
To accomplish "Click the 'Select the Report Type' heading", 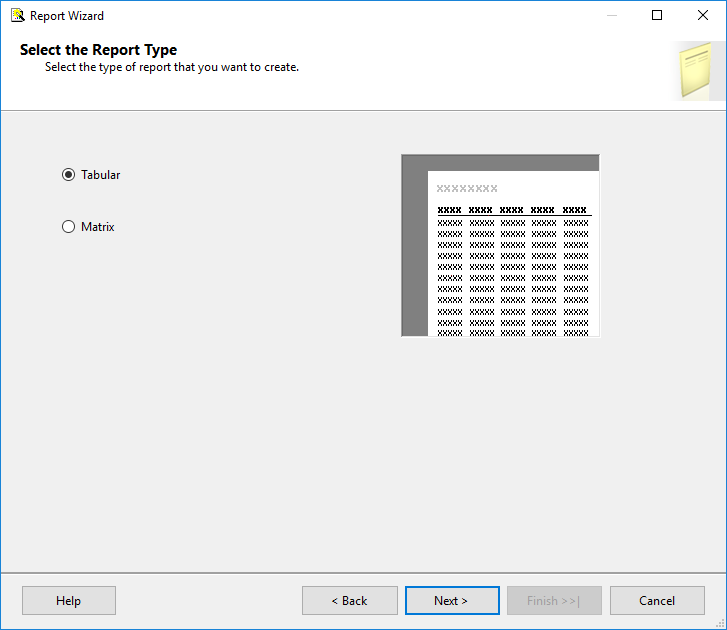I will [98, 50].
